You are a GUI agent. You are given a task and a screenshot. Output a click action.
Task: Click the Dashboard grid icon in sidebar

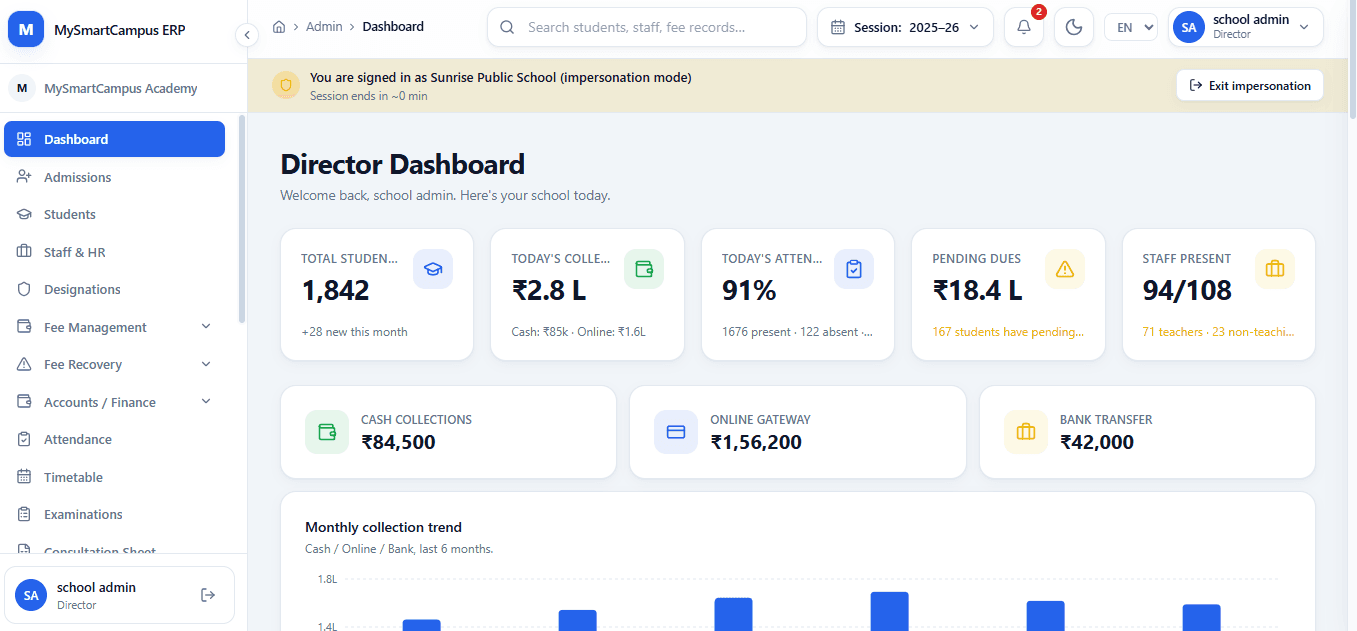pyautogui.click(x=25, y=139)
